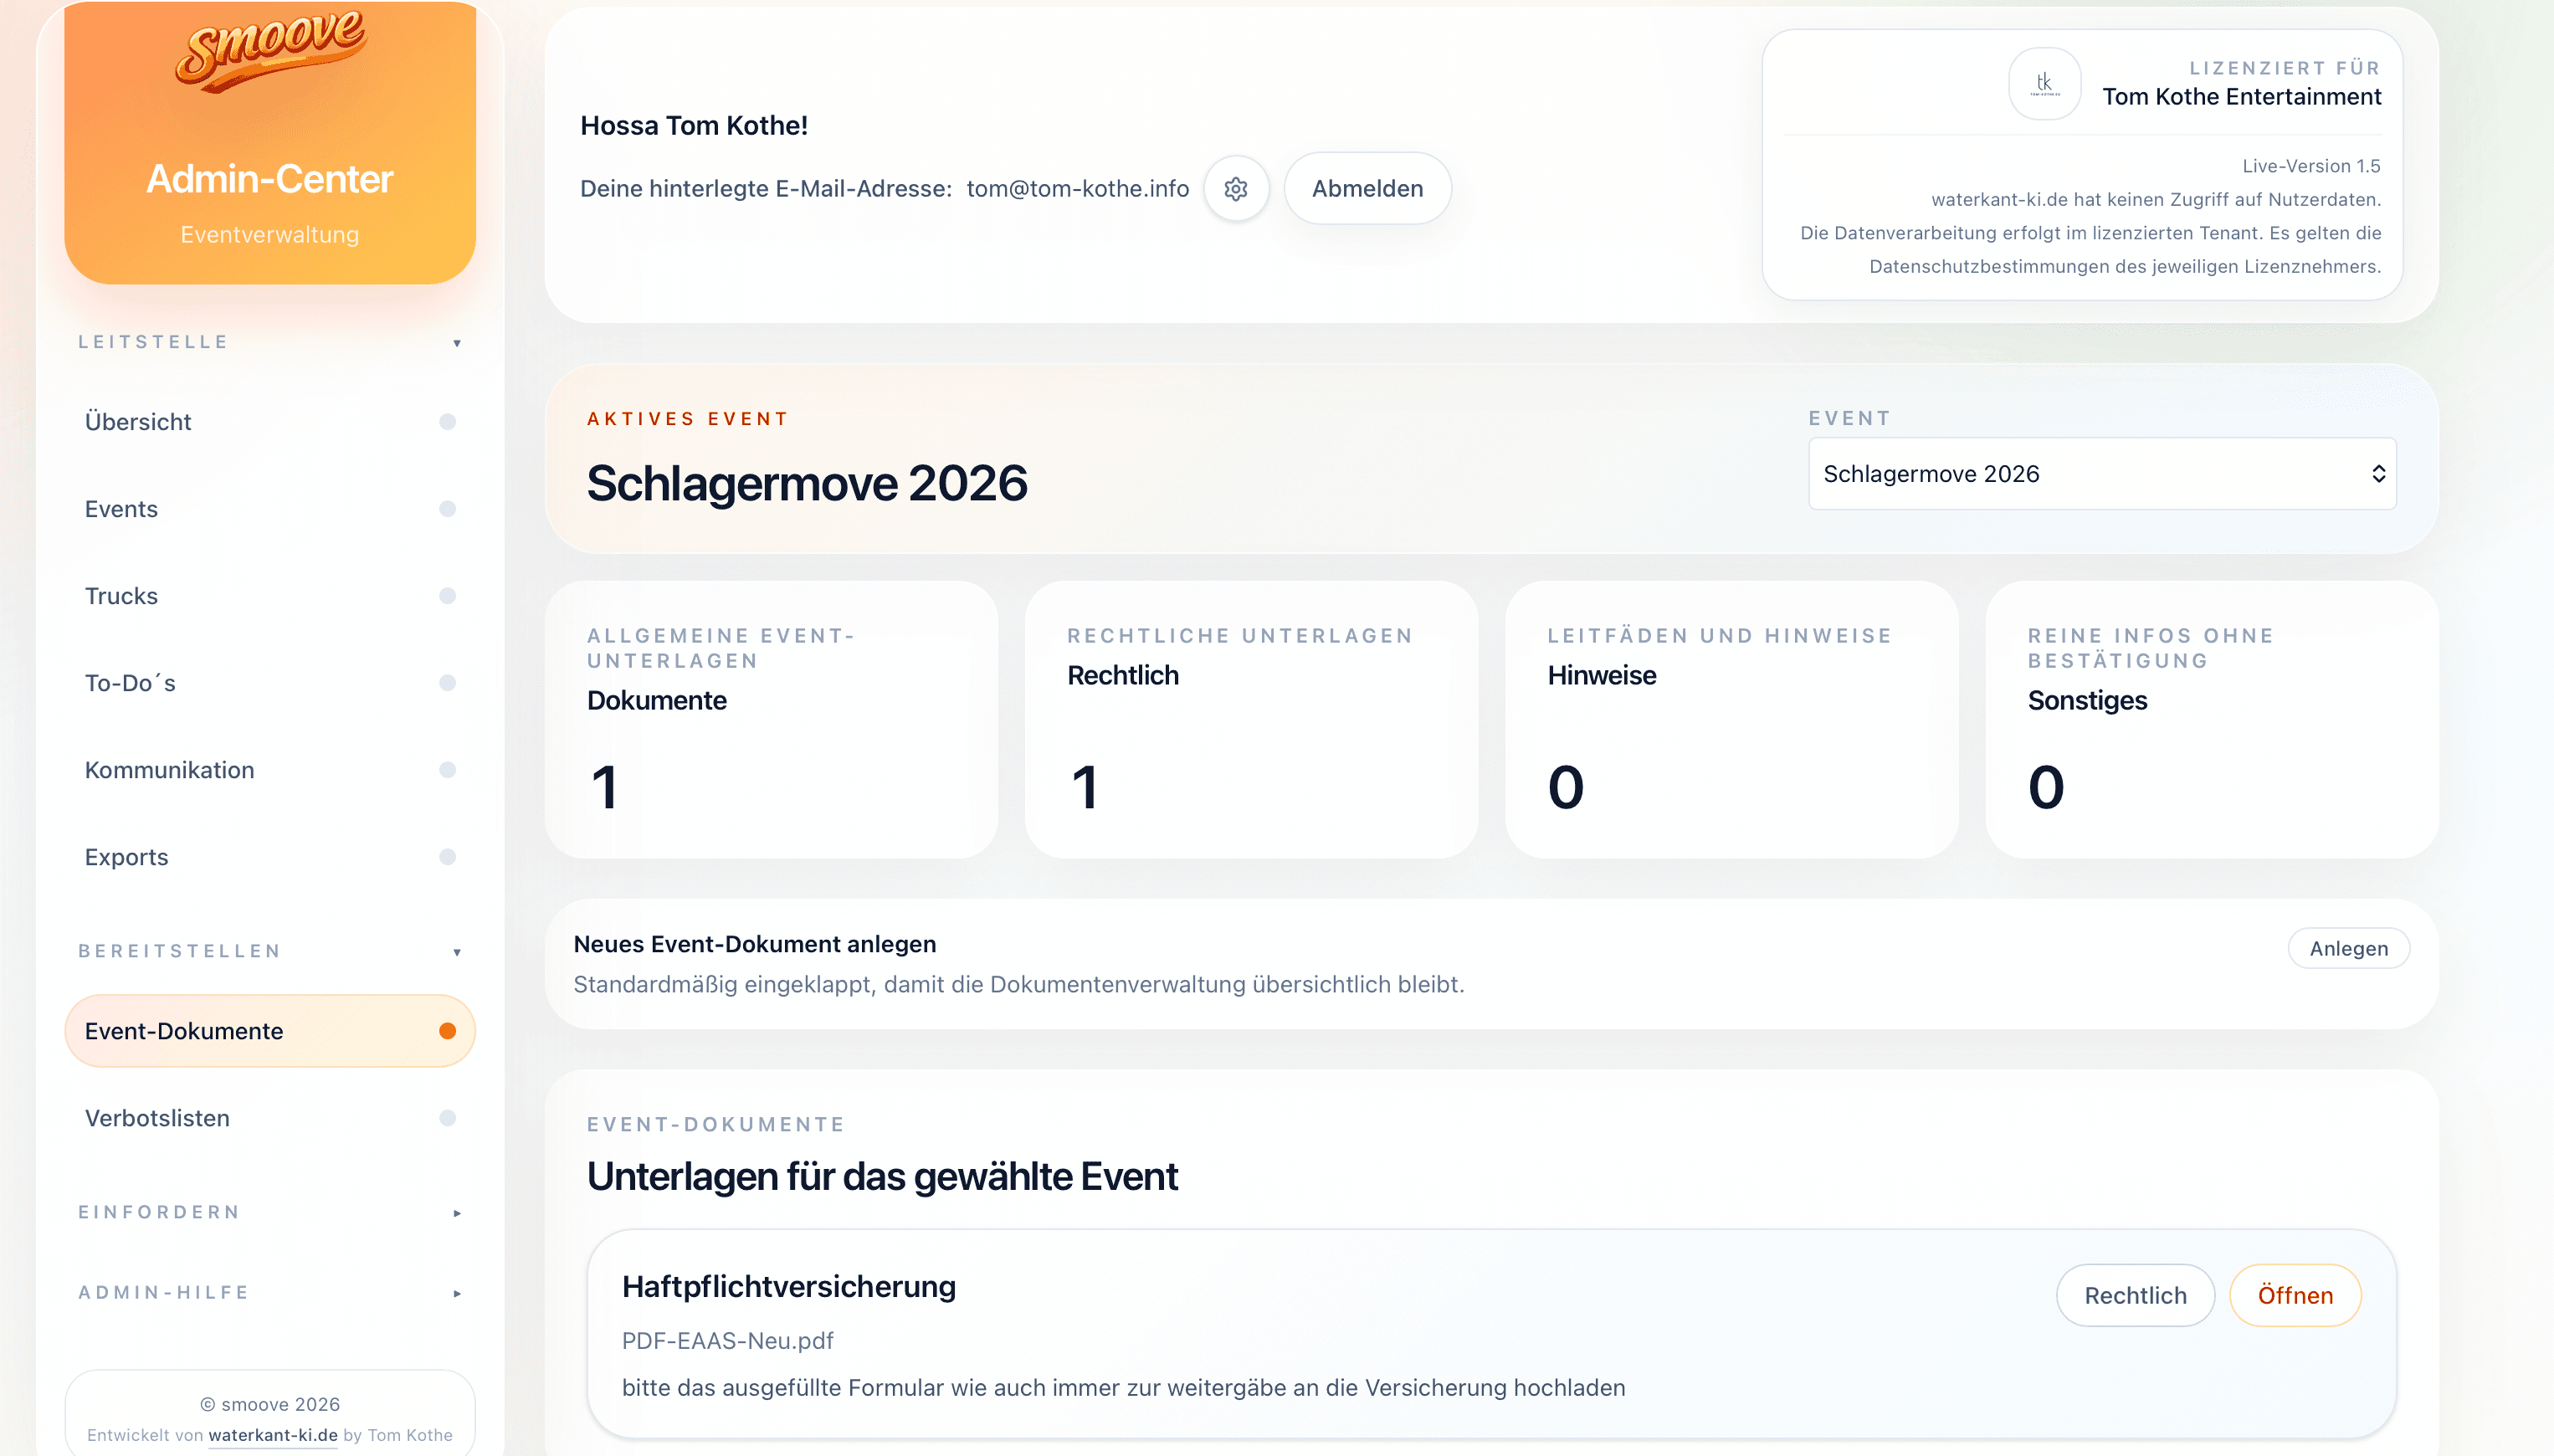Open Verbotslisten from the sidebar

pyautogui.click(x=156, y=1117)
